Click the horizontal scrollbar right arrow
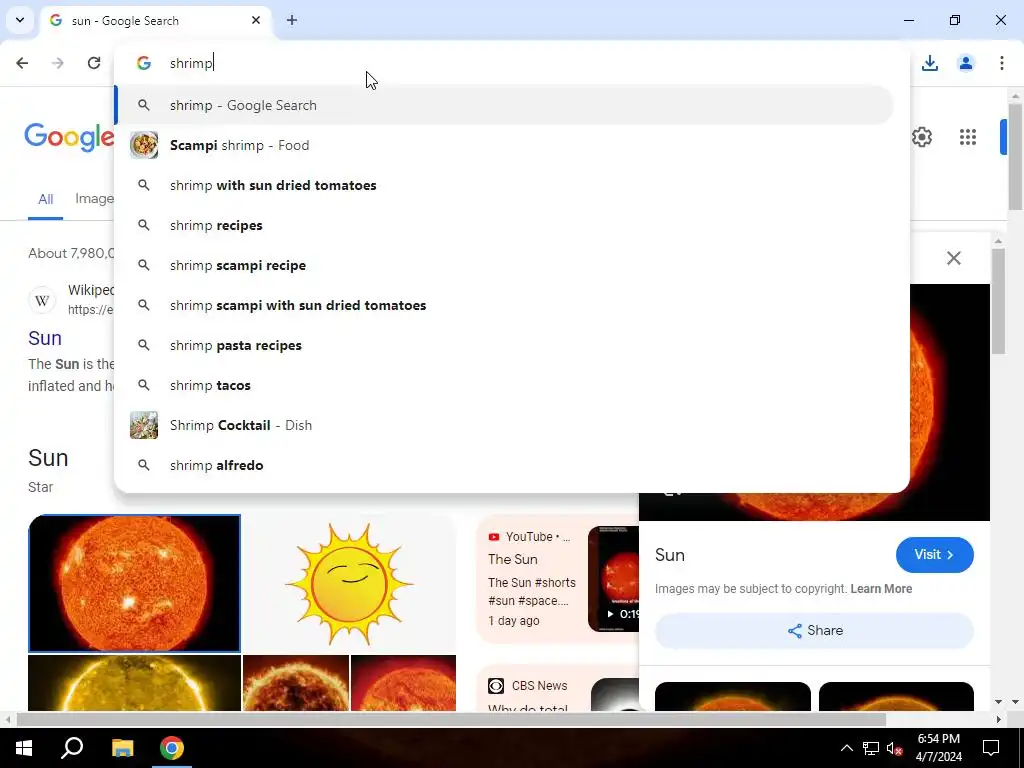Image resolution: width=1024 pixels, height=768 pixels. point(998,720)
